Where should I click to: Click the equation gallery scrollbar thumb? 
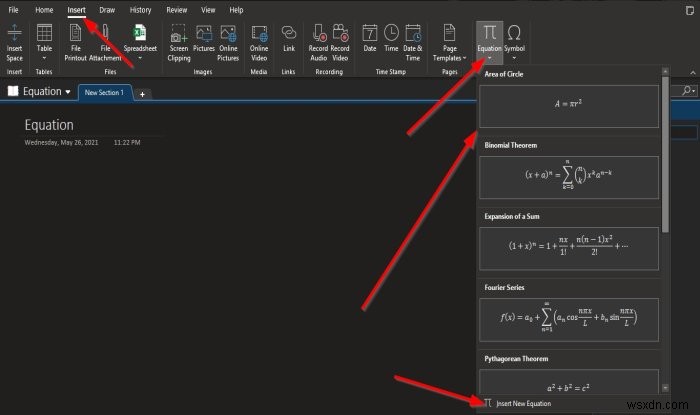[x=665, y=154]
